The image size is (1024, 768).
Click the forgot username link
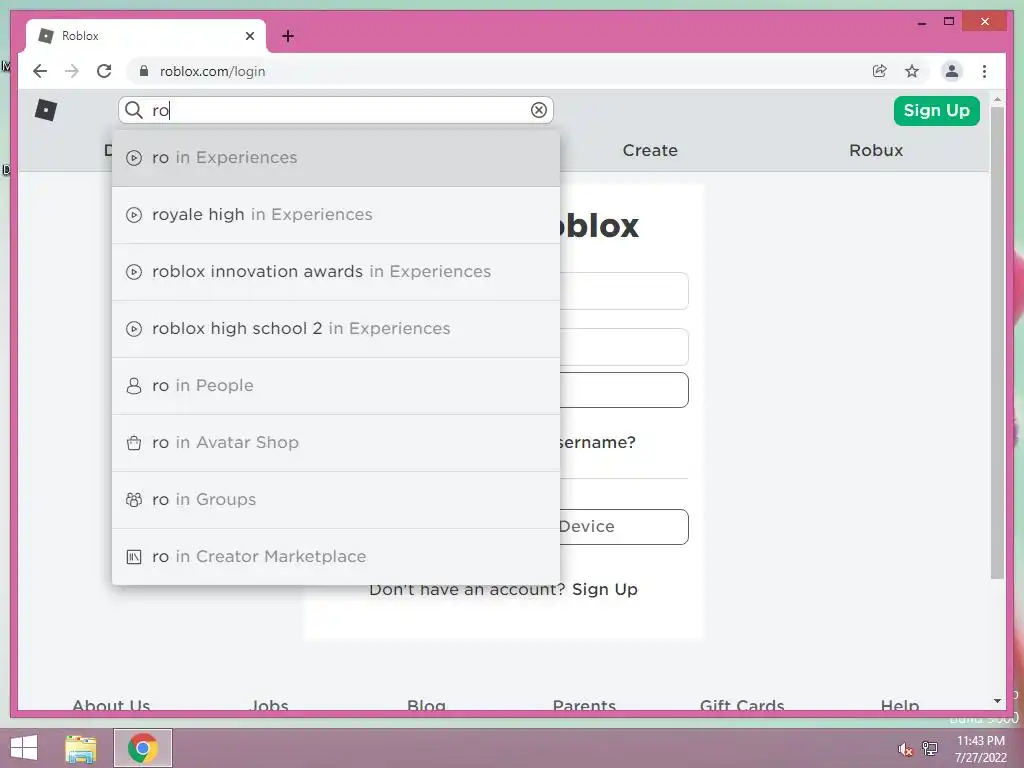tap(597, 442)
